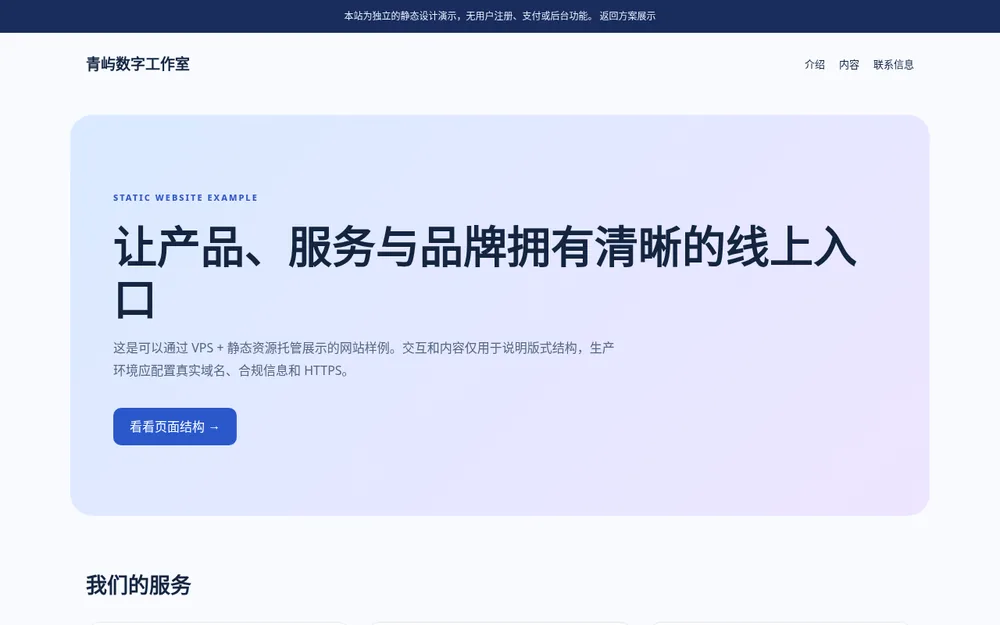The width and height of the screenshot is (1000, 625).
Task: Click the 青屿数字工作室 site logo
Action: [x=138, y=64]
